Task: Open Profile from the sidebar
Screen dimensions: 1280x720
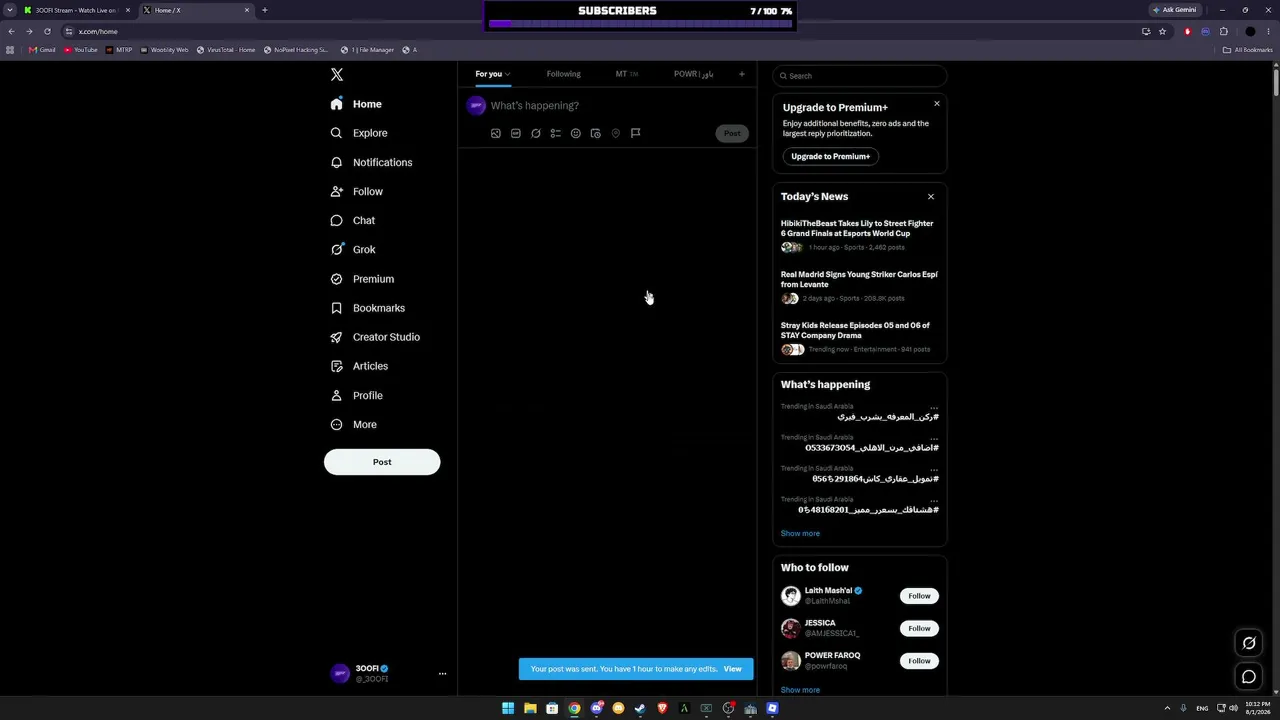Action: click(x=357, y=396)
